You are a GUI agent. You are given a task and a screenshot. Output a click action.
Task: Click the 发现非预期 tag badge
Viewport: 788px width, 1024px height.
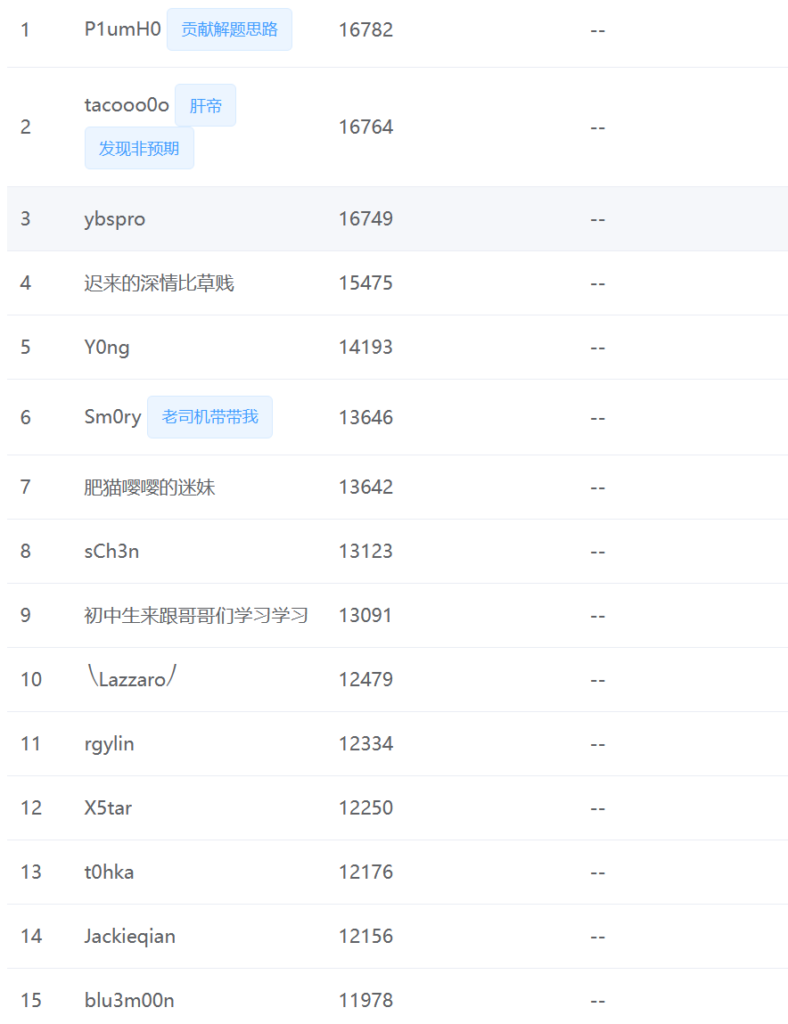click(139, 149)
